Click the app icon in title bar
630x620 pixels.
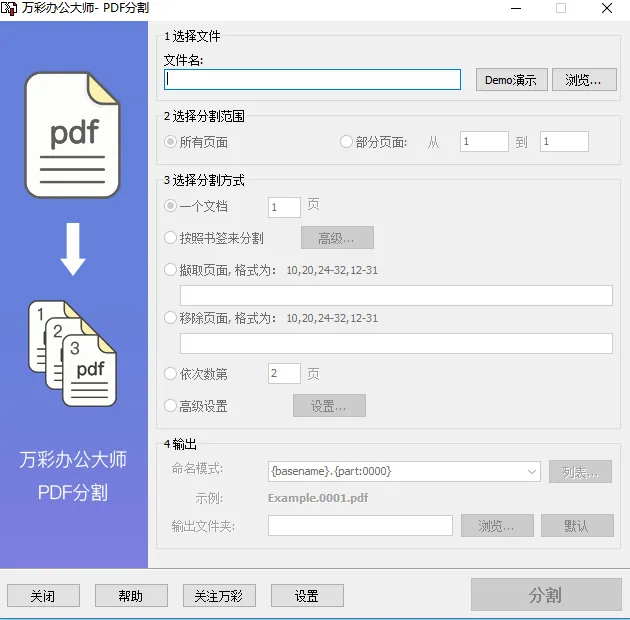[9, 8]
